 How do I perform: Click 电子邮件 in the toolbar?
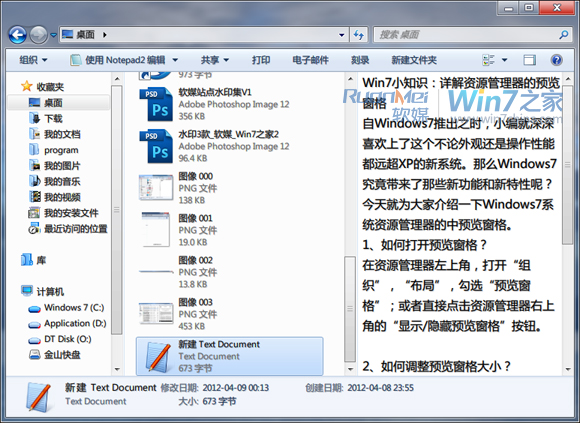[310, 60]
